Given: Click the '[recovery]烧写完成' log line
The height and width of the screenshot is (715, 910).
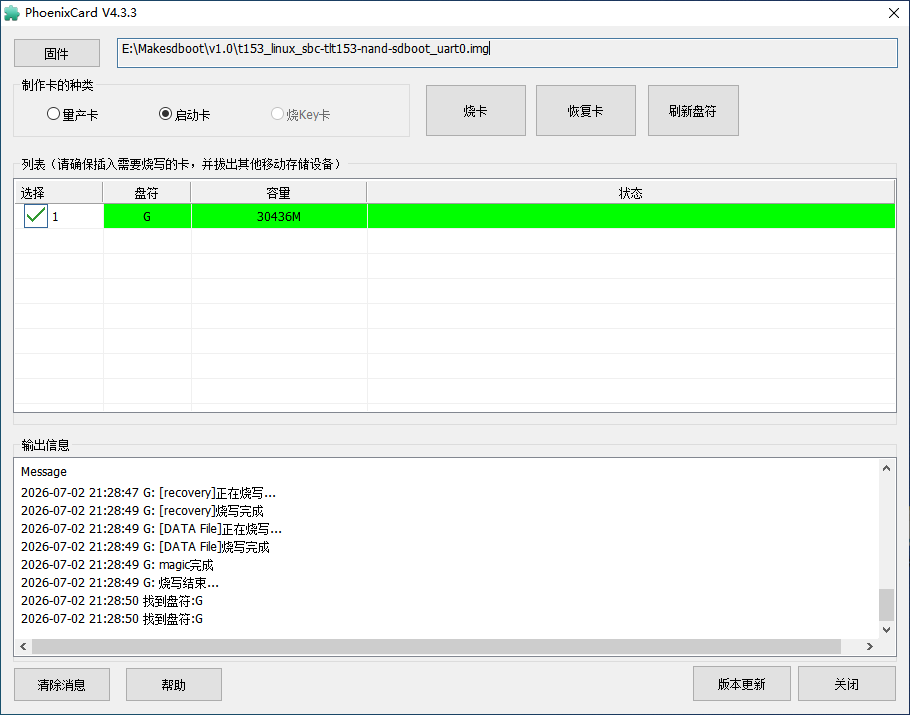Looking at the screenshot, I should coord(142,511).
